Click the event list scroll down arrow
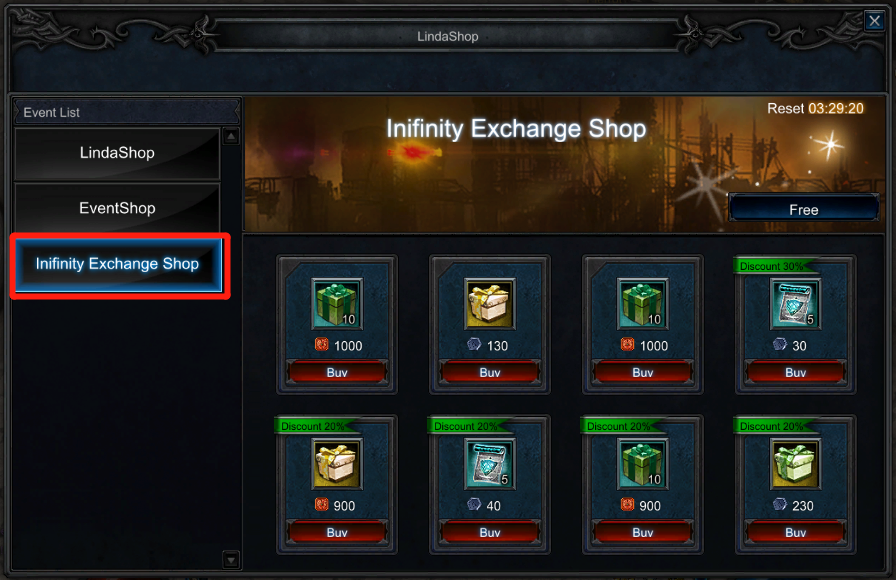Screen dimensions: 896x580 click(x=231, y=559)
